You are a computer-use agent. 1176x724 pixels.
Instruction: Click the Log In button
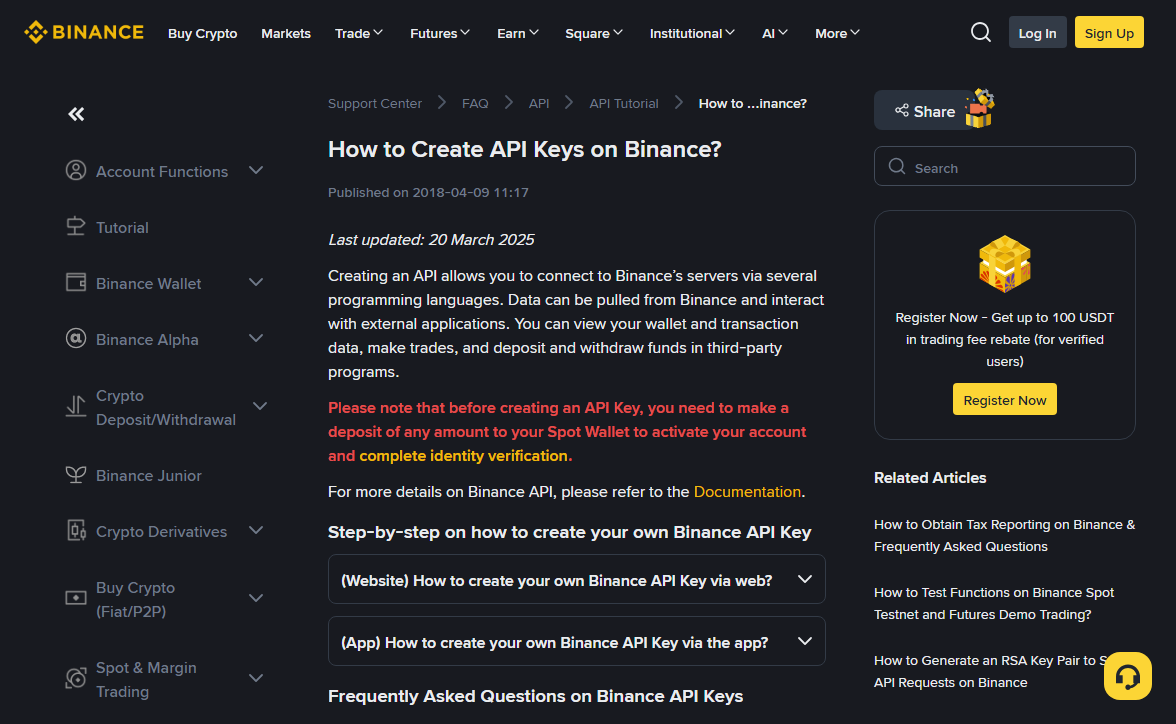(x=1037, y=32)
